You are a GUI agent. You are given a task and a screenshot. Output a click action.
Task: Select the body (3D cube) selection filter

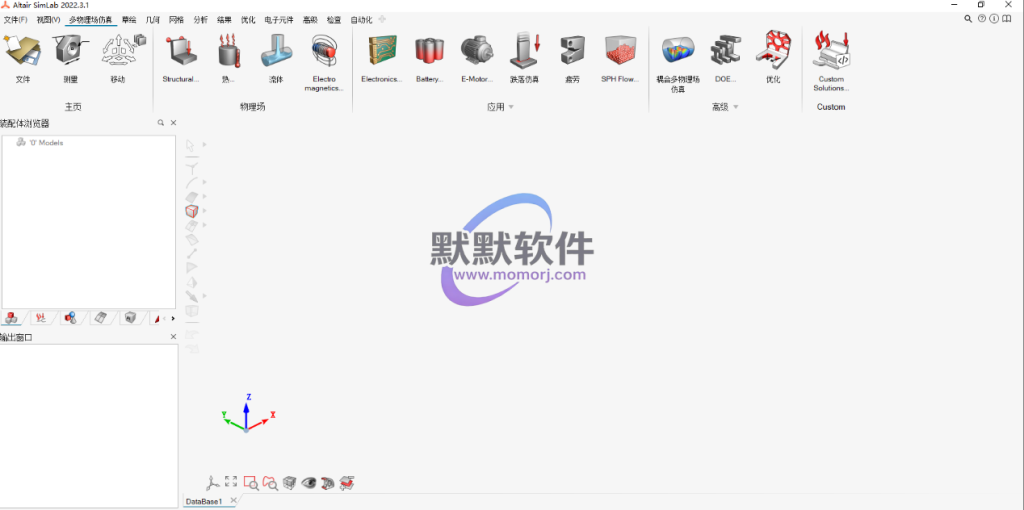[191, 211]
